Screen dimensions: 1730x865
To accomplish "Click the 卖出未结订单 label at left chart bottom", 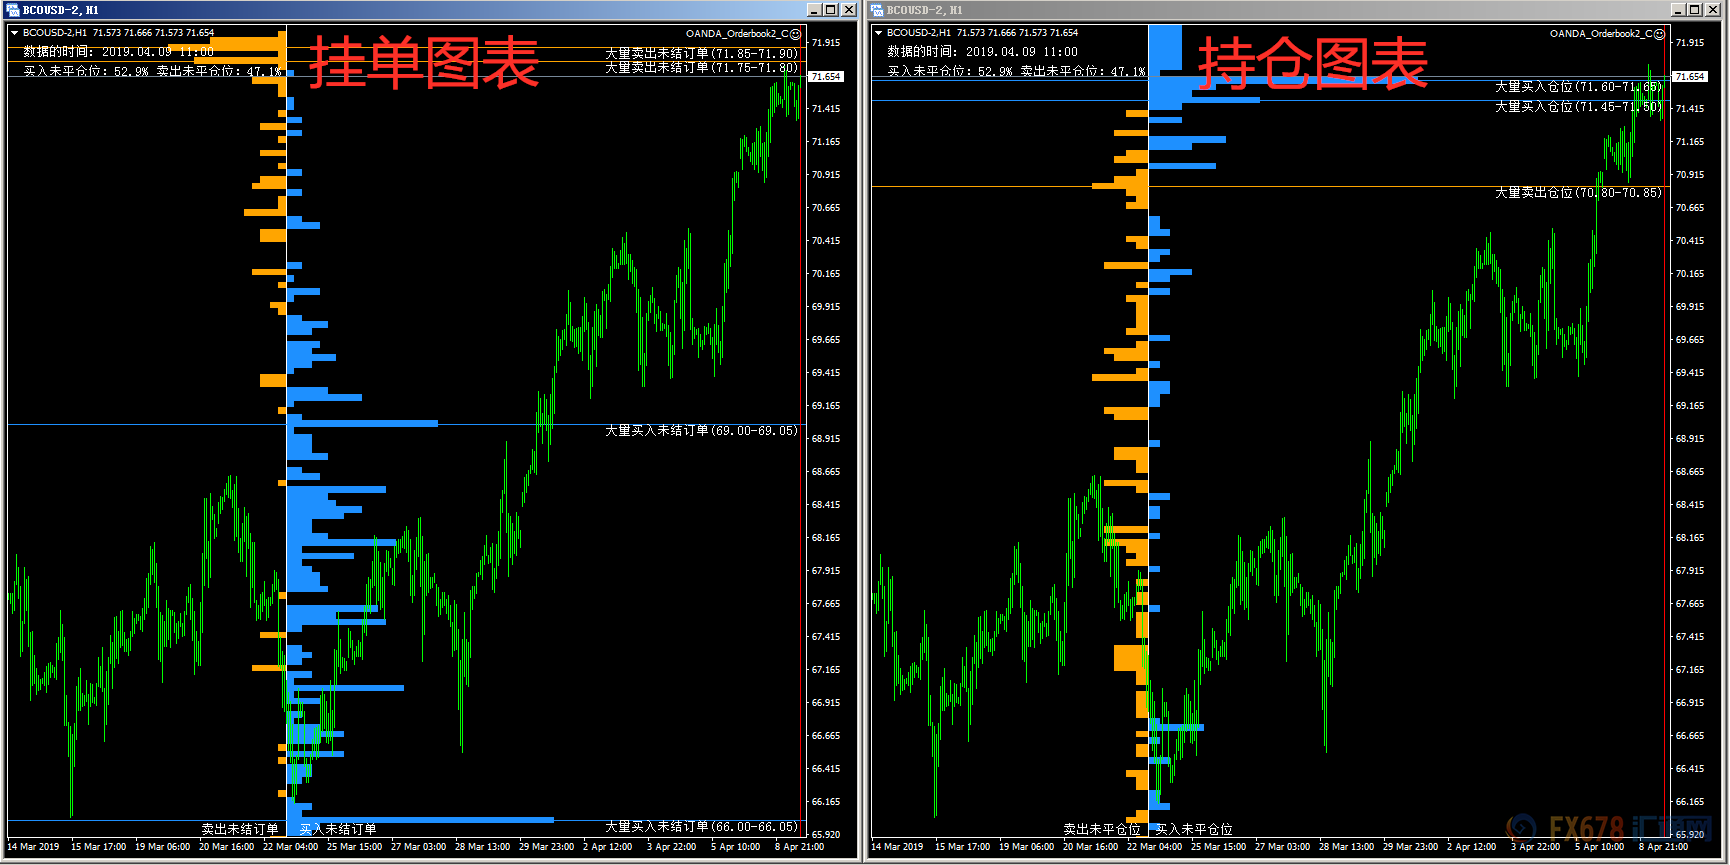I will click(240, 829).
